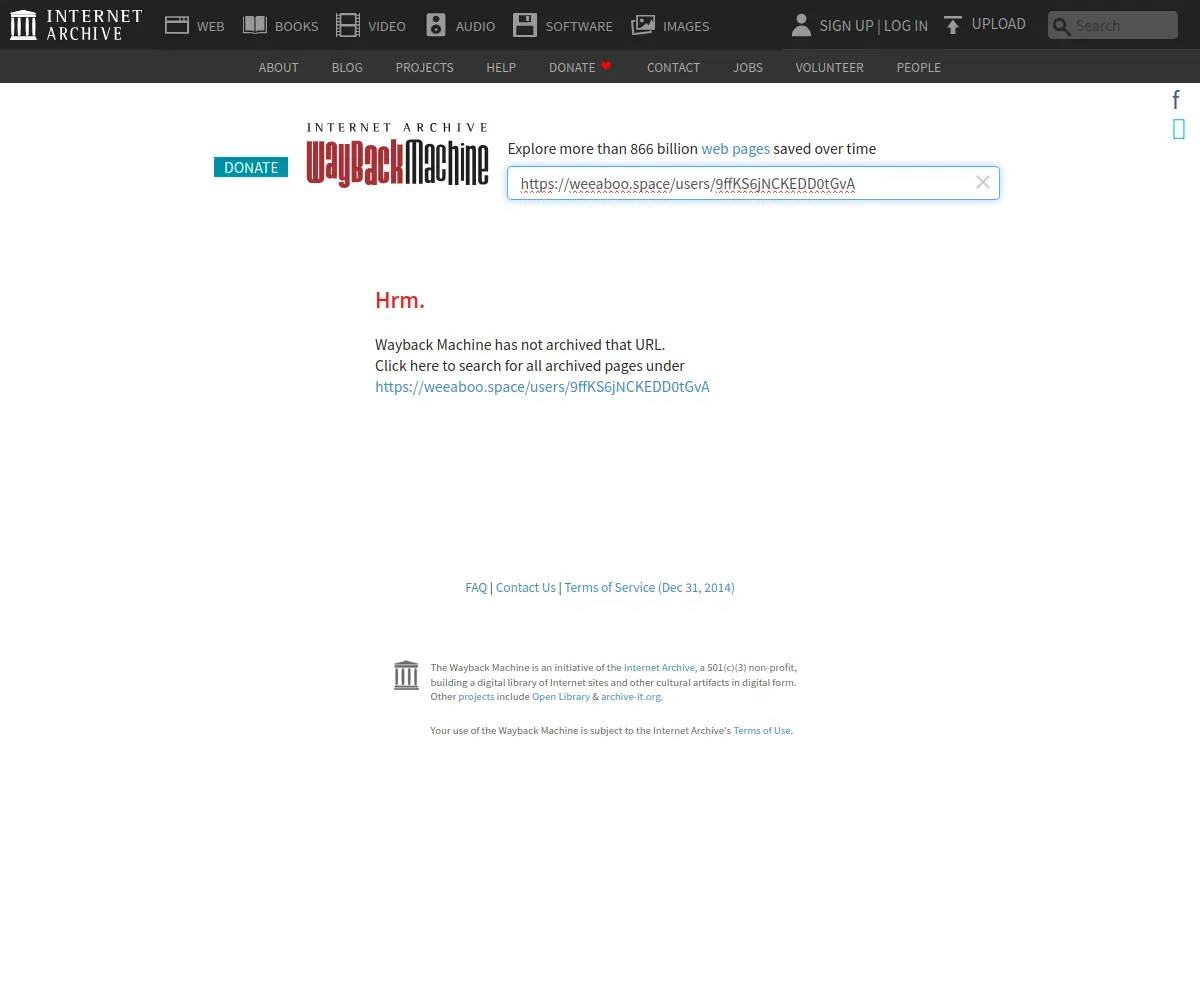This screenshot has height=1000, width=1200.
Task: Click the magnifier icon in Search
Action: 1062,26
